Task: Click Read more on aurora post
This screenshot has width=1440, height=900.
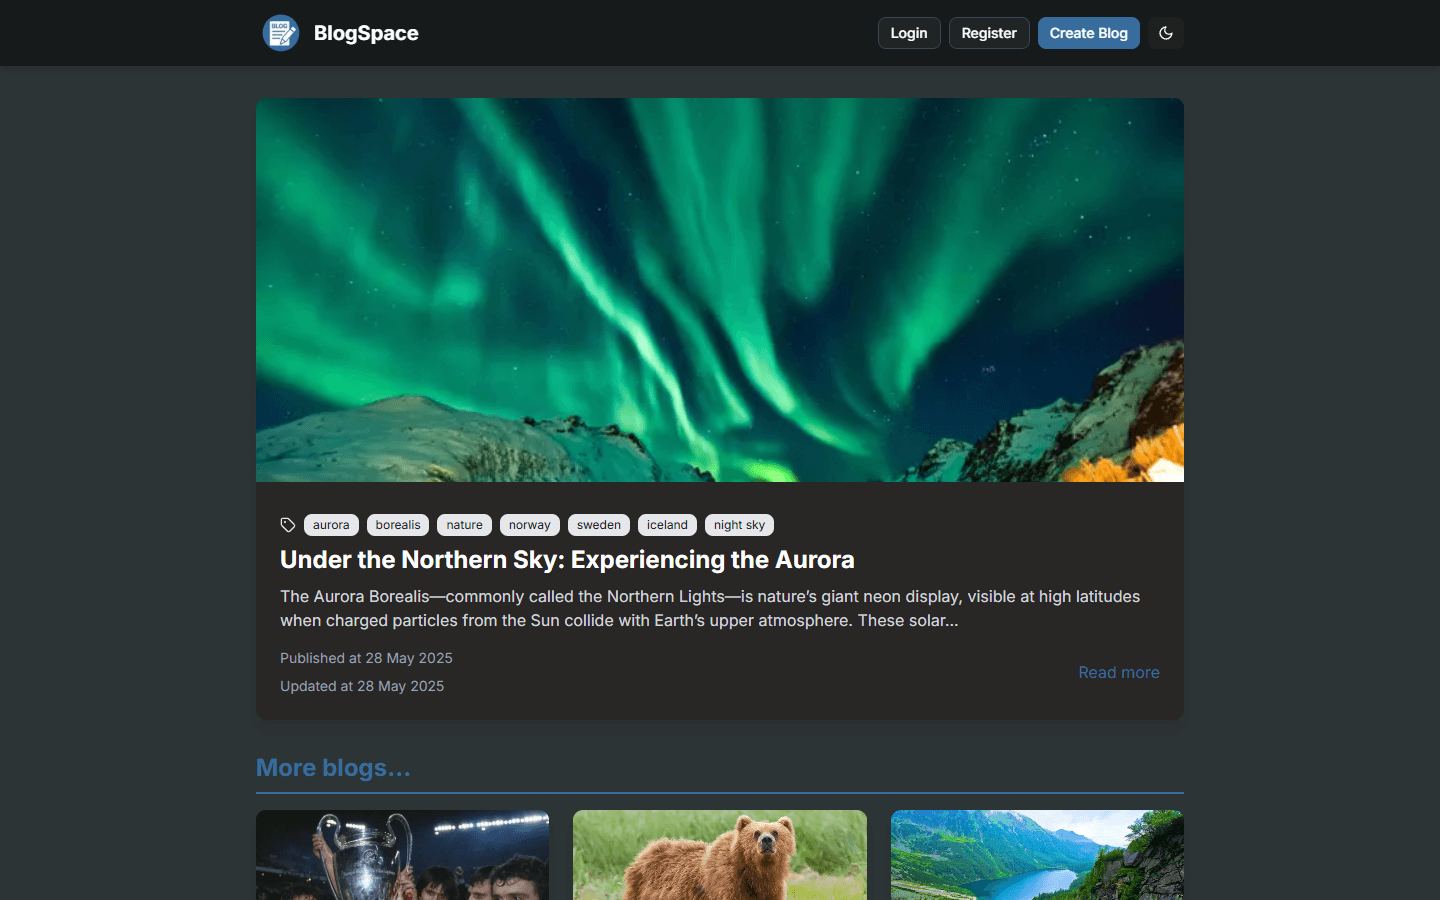Action: pos(1119,672)
